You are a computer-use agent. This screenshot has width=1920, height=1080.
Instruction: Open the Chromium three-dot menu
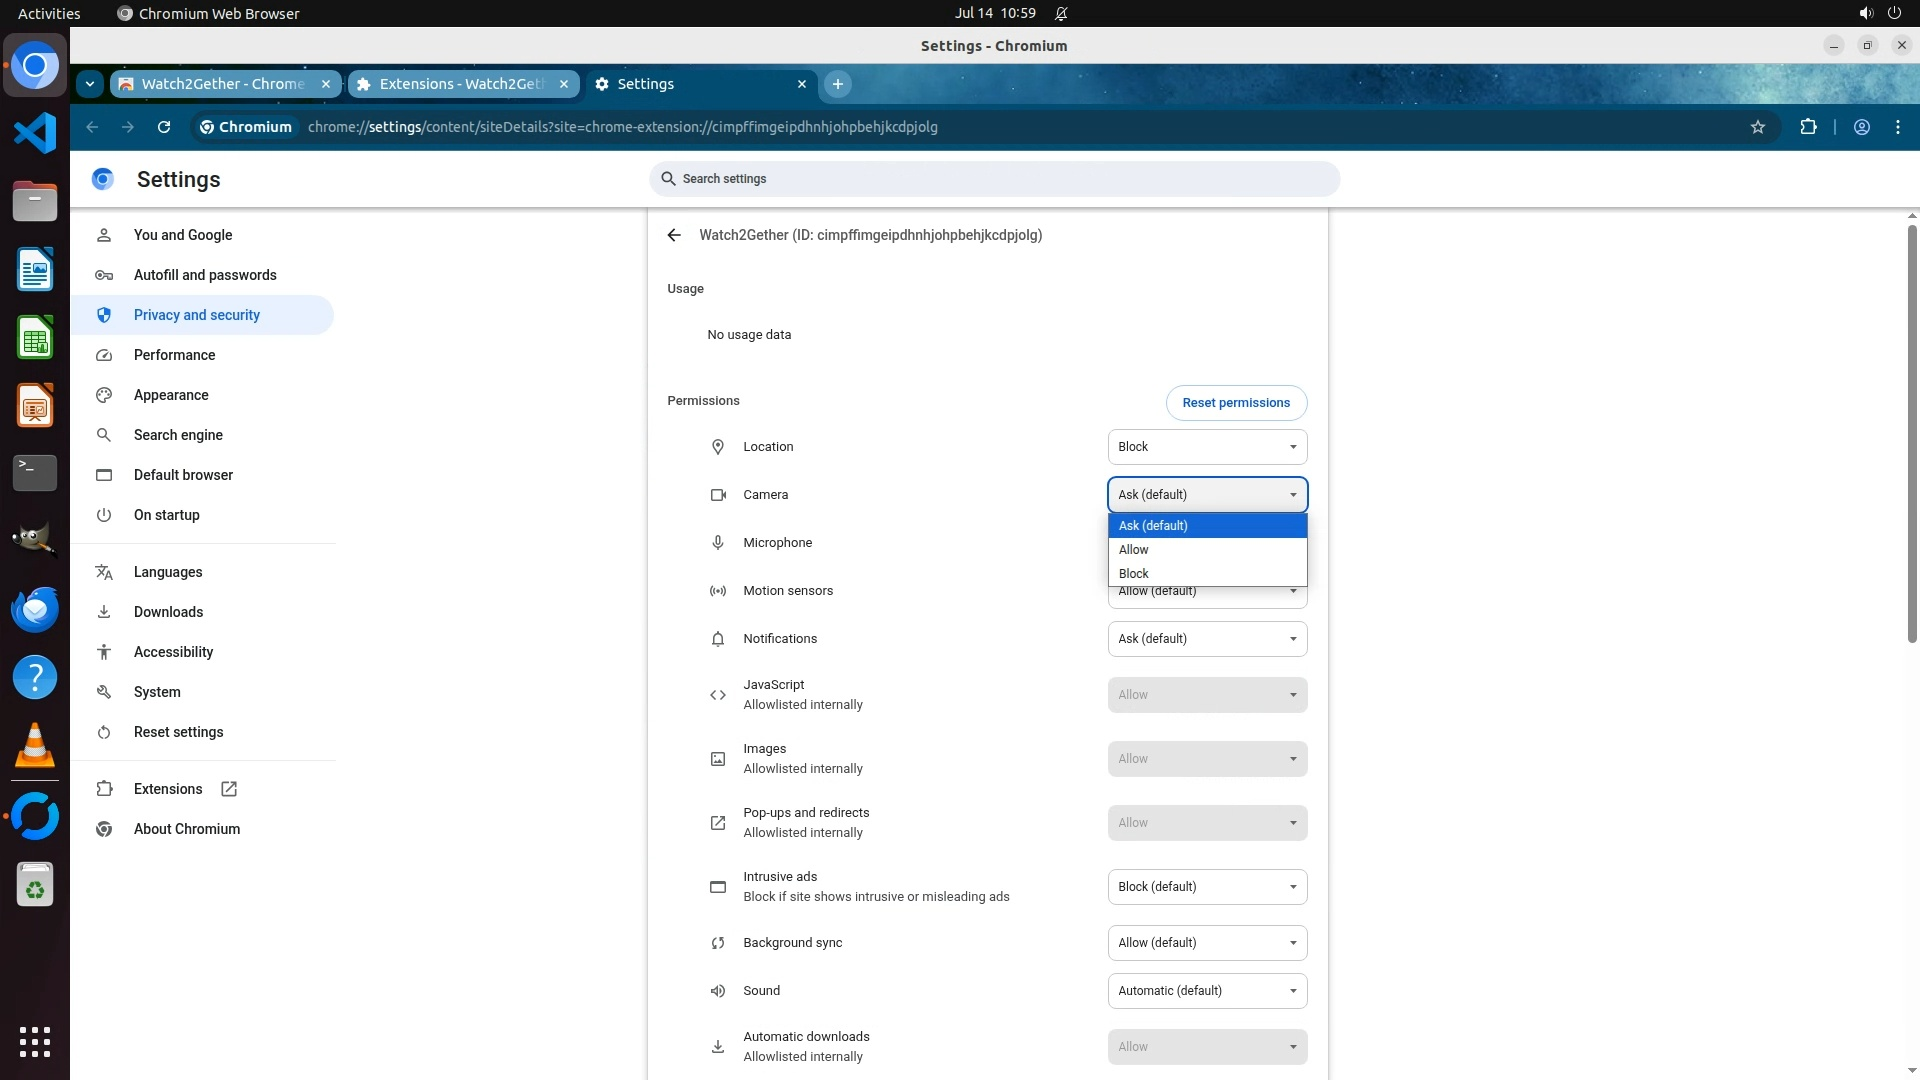pyautogui.click(x=1897, y=127)
